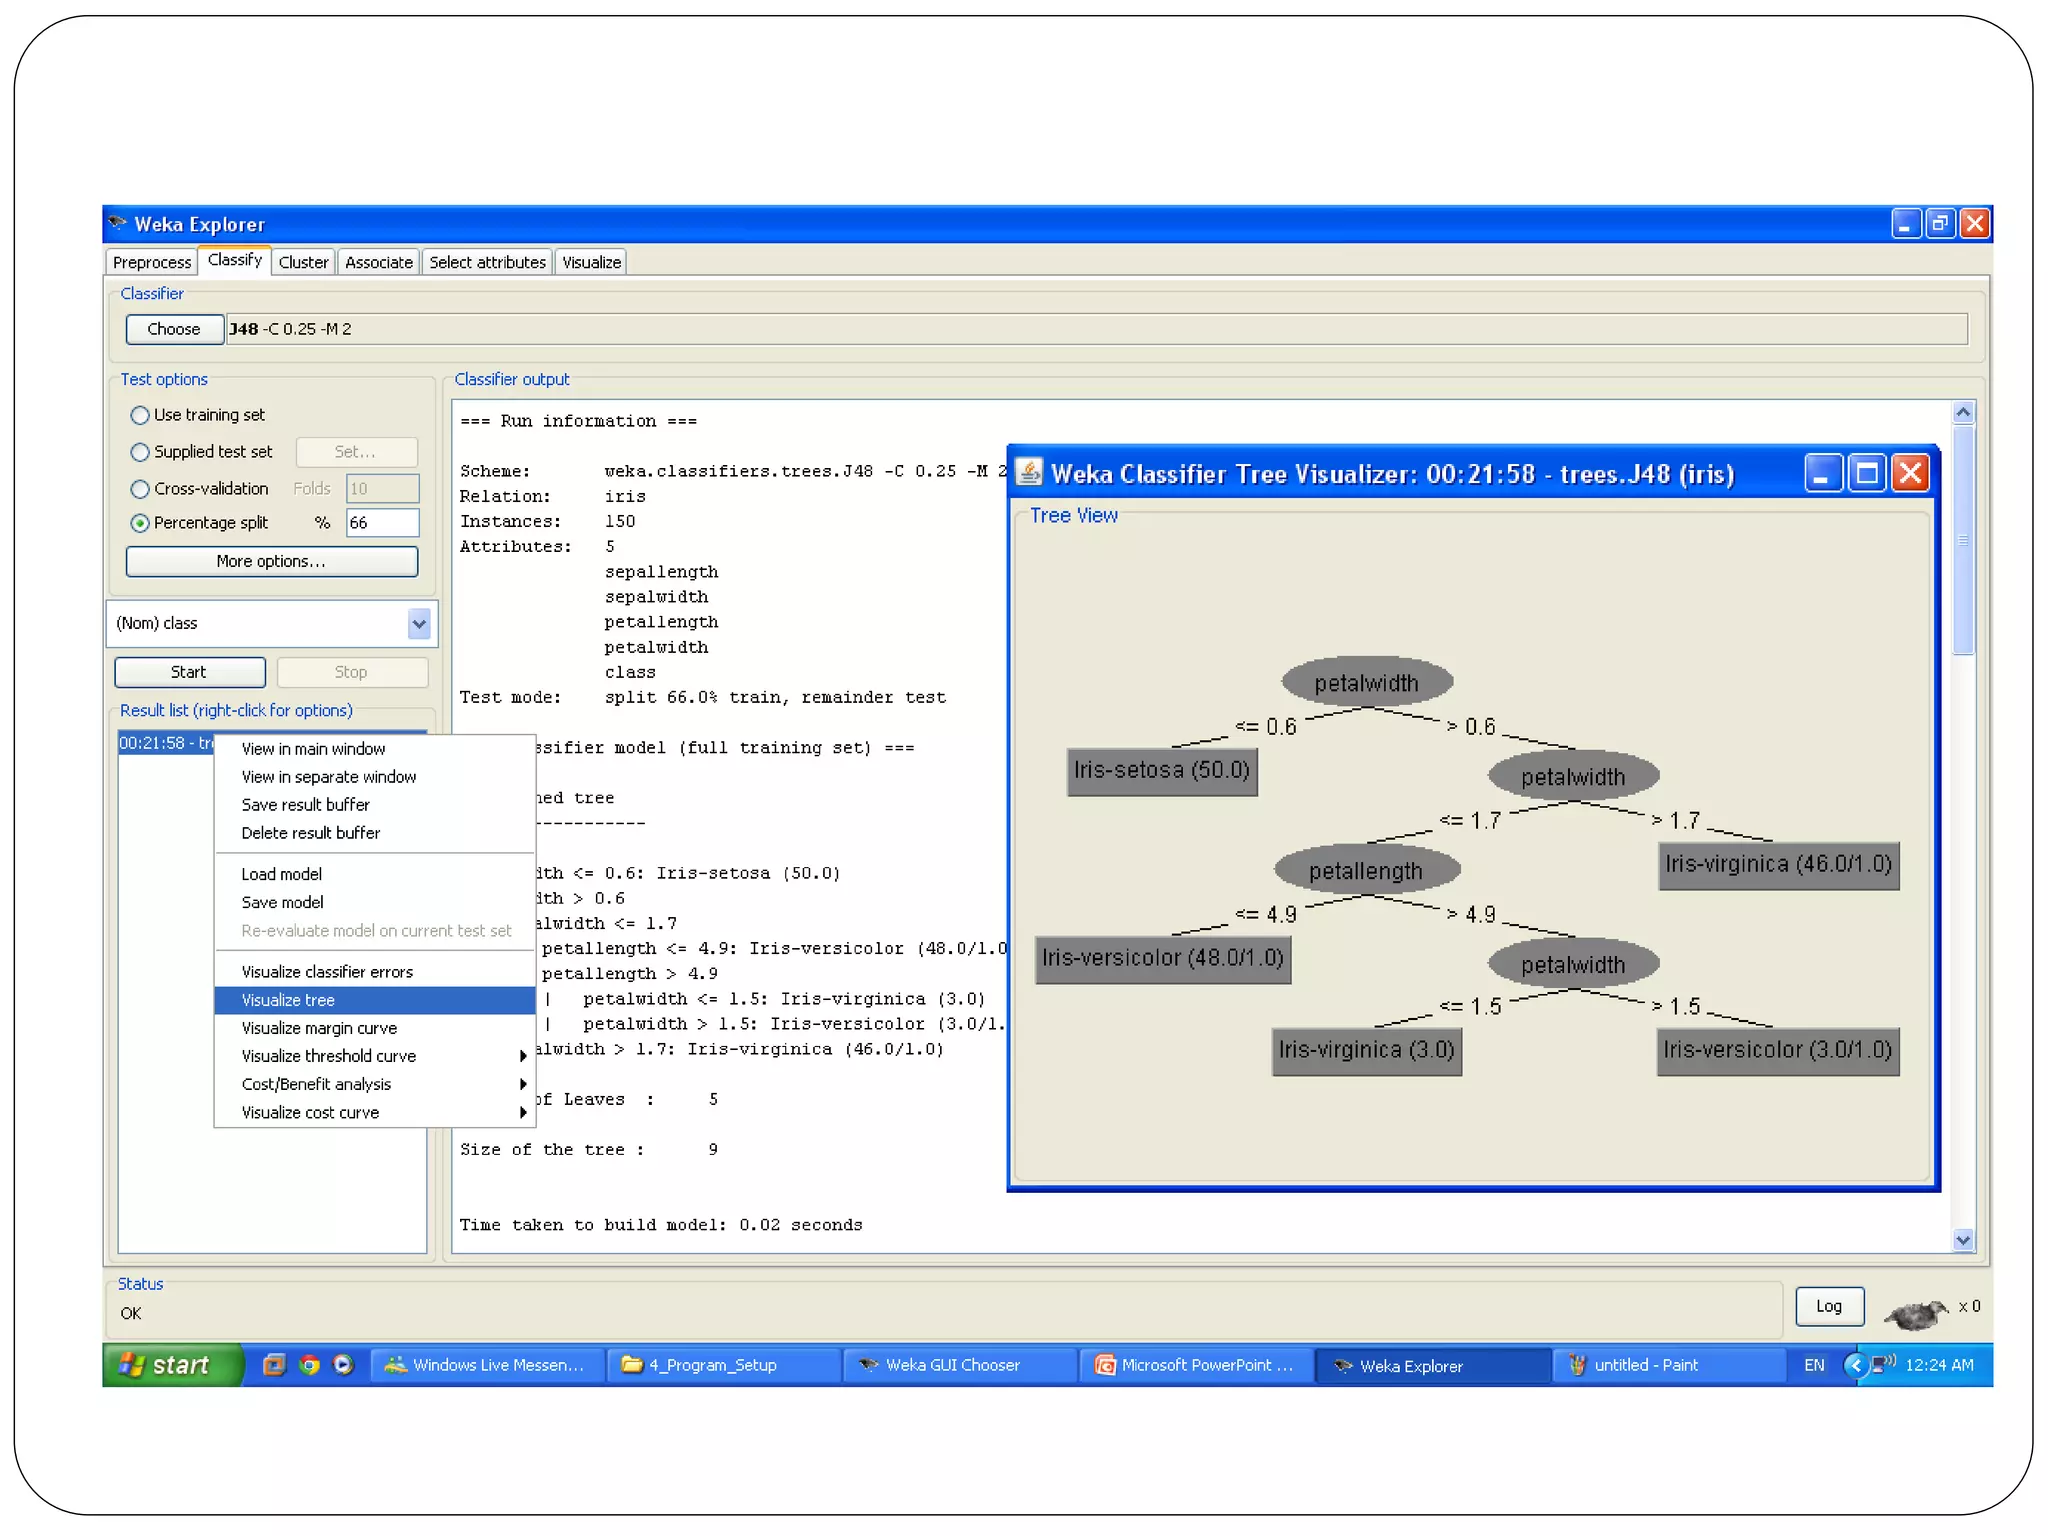Switch to the Preprocess tab

click(x=152, y=262)
